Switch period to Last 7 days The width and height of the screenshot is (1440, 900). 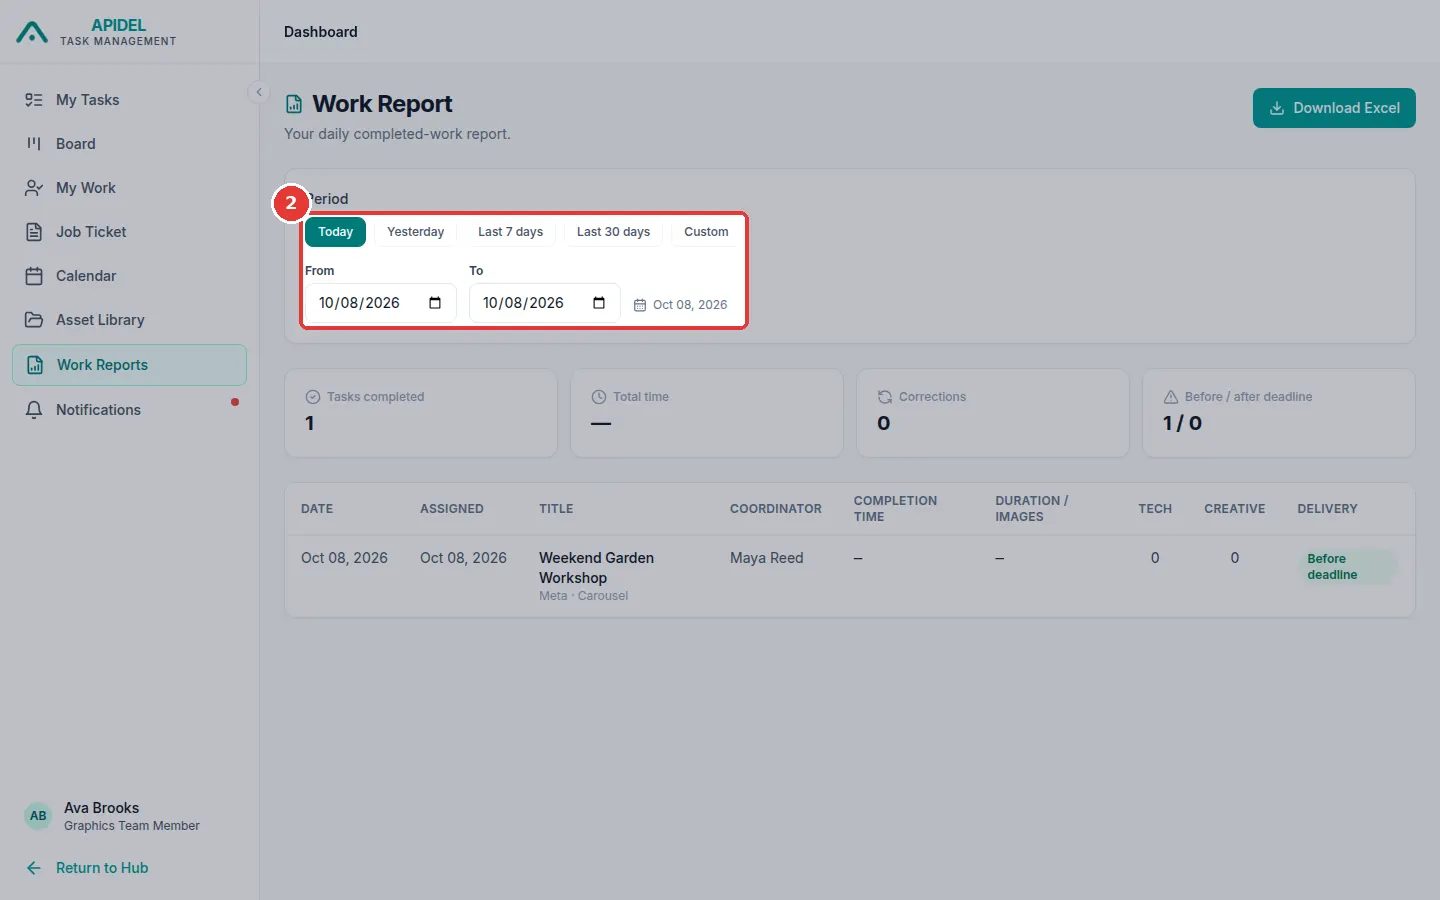click(x=510, y=232)
